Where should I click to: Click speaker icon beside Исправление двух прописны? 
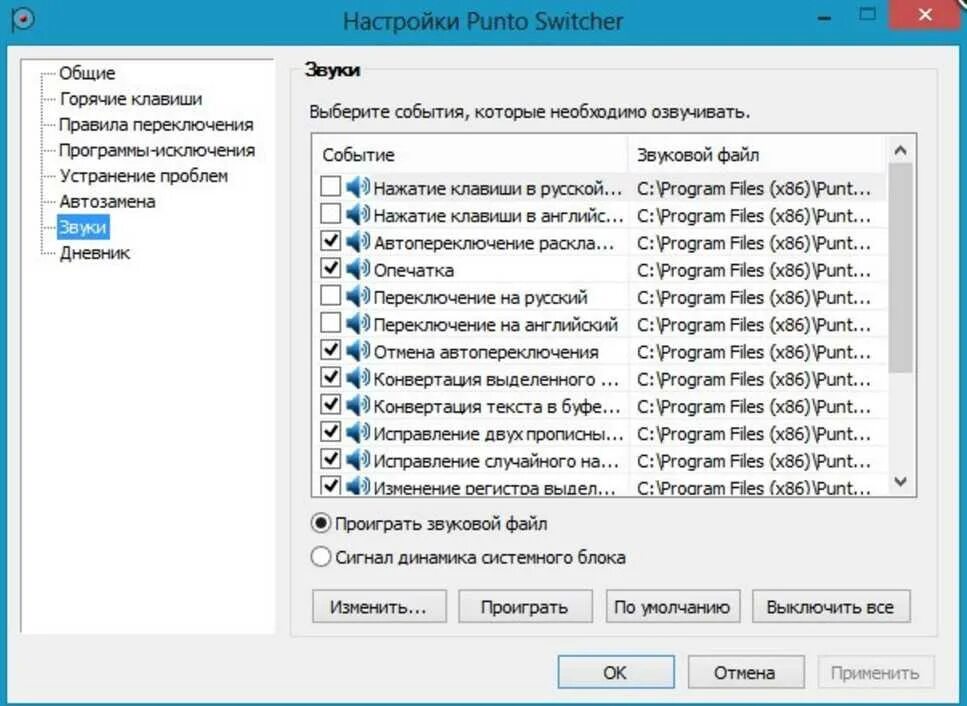(358, 432)
